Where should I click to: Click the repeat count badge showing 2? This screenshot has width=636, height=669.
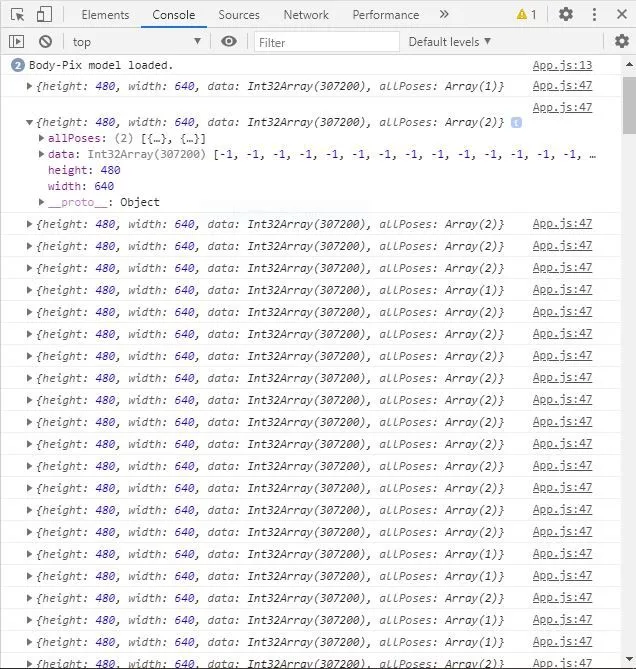(x=17, y=66)
